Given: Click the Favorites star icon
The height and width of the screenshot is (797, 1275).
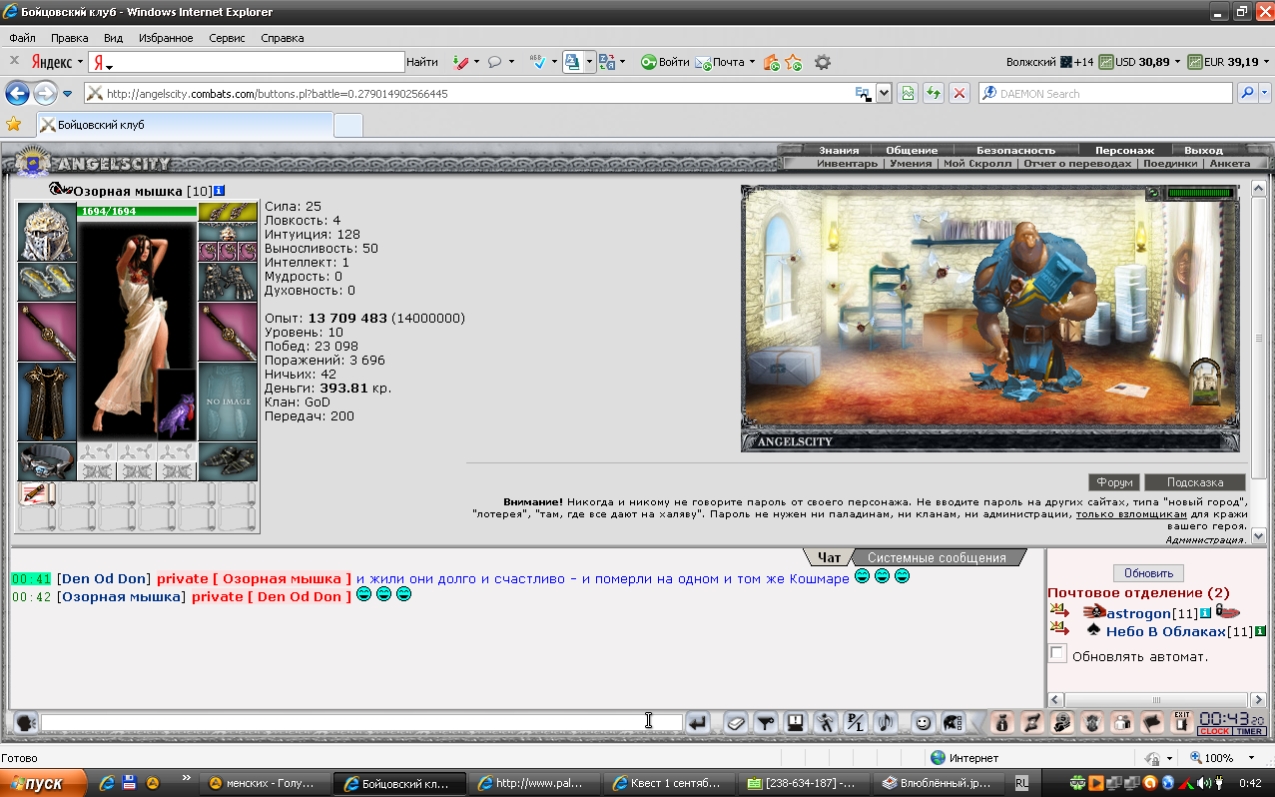Looking at the screenshot, I should tap(13, 125).
